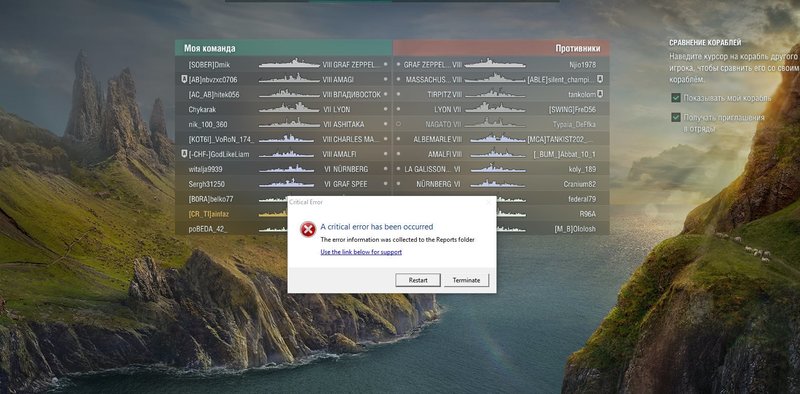Open 'Use the link below for support'
Screen dimensions: 800x394
point(361,252)
